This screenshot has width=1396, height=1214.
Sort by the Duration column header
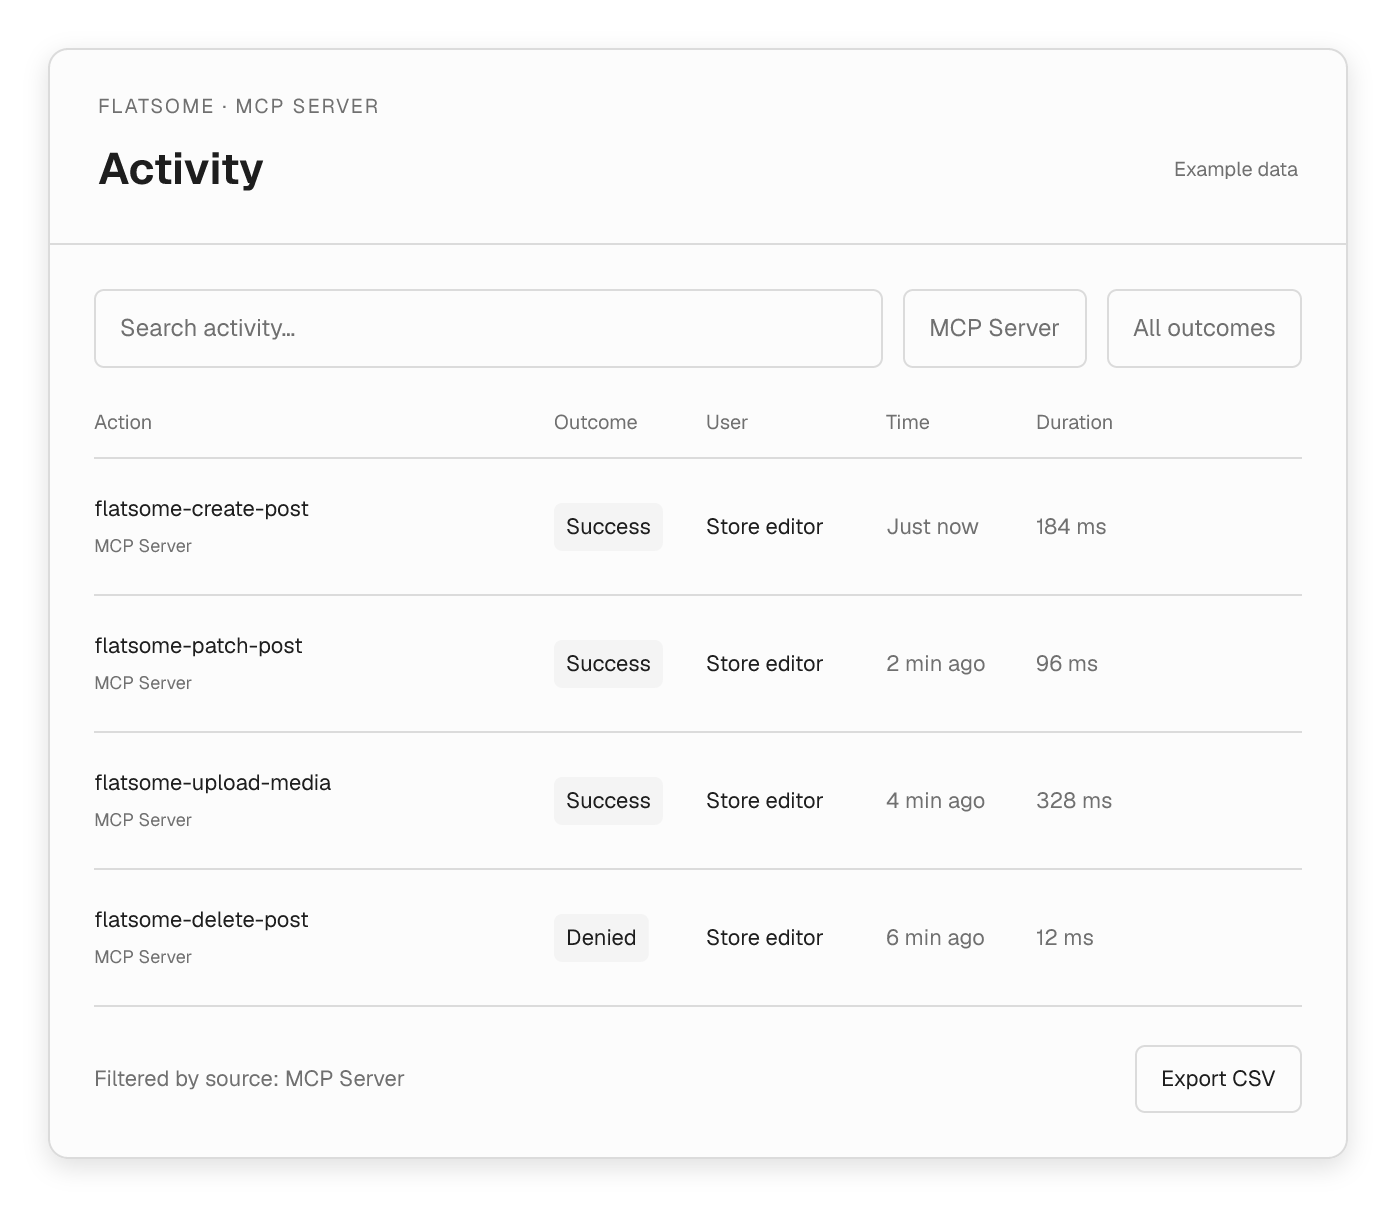(x=1074, y=422)
